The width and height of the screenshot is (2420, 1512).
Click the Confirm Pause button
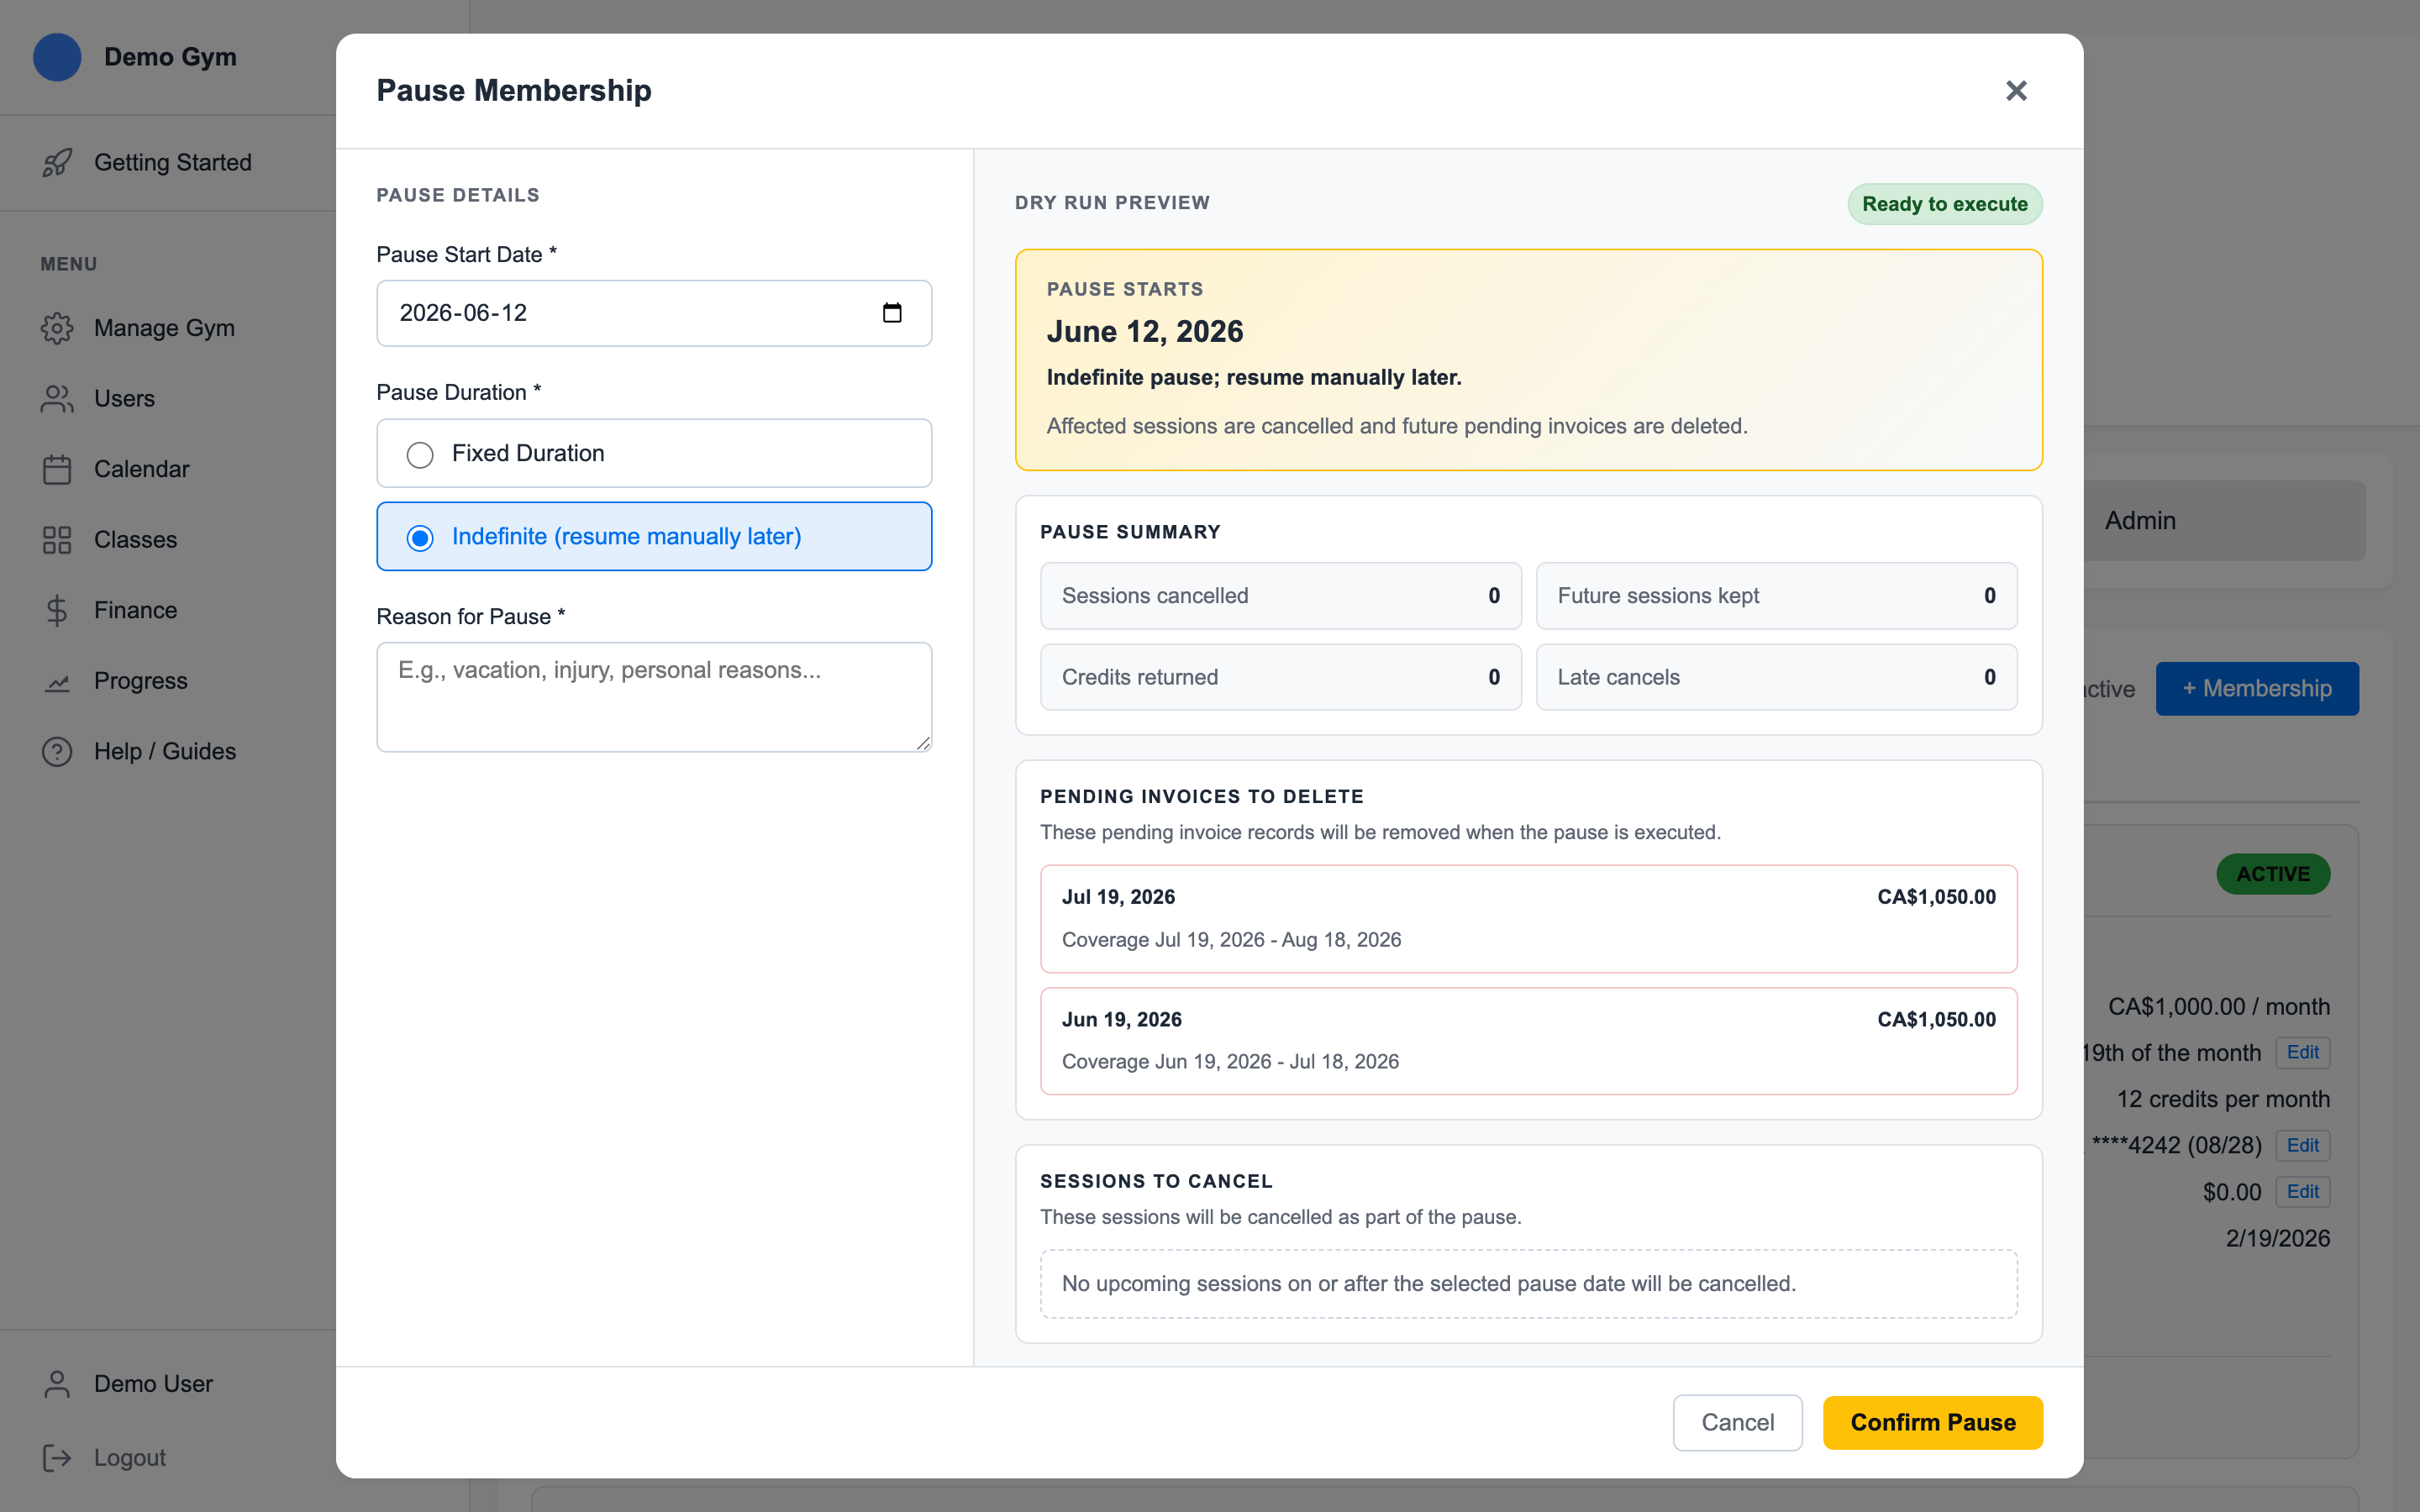coord(1932,1422)
